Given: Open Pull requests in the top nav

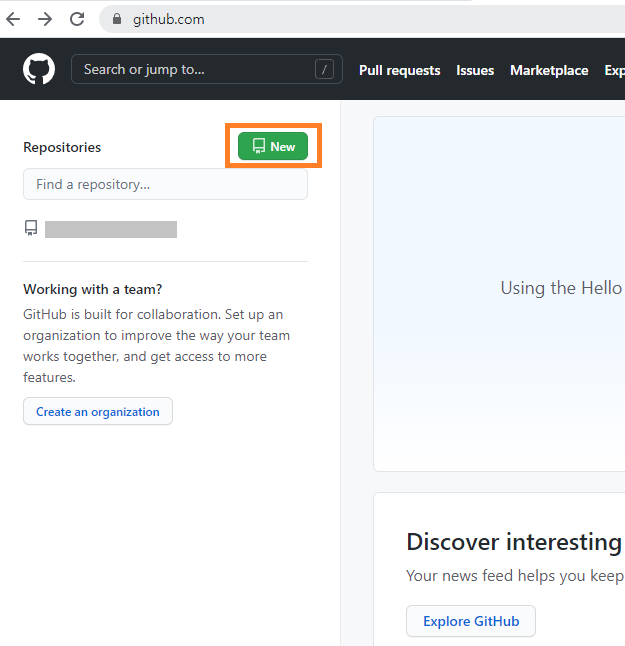Looking at the screenshot, I should [x=400, y=70].
